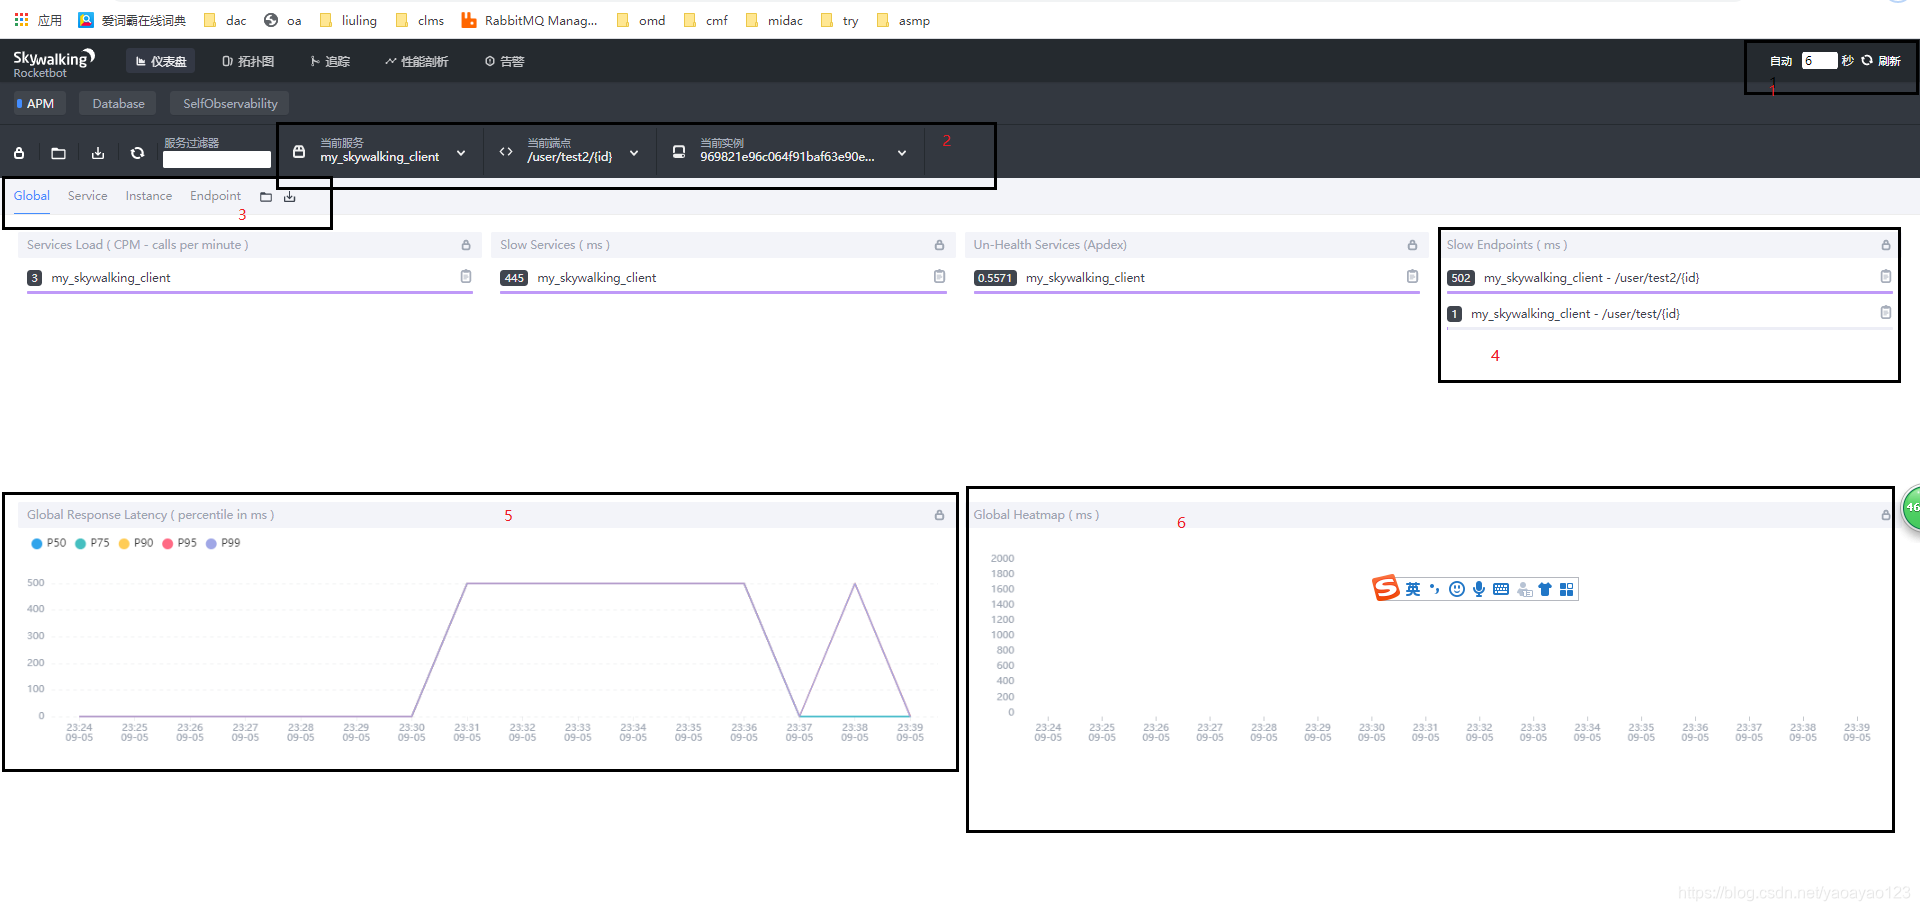This screenshot has height=911, width=1920.
Task: Copy the /user/test/{id} slow endpoint entry
Action: pos(1886,312)
